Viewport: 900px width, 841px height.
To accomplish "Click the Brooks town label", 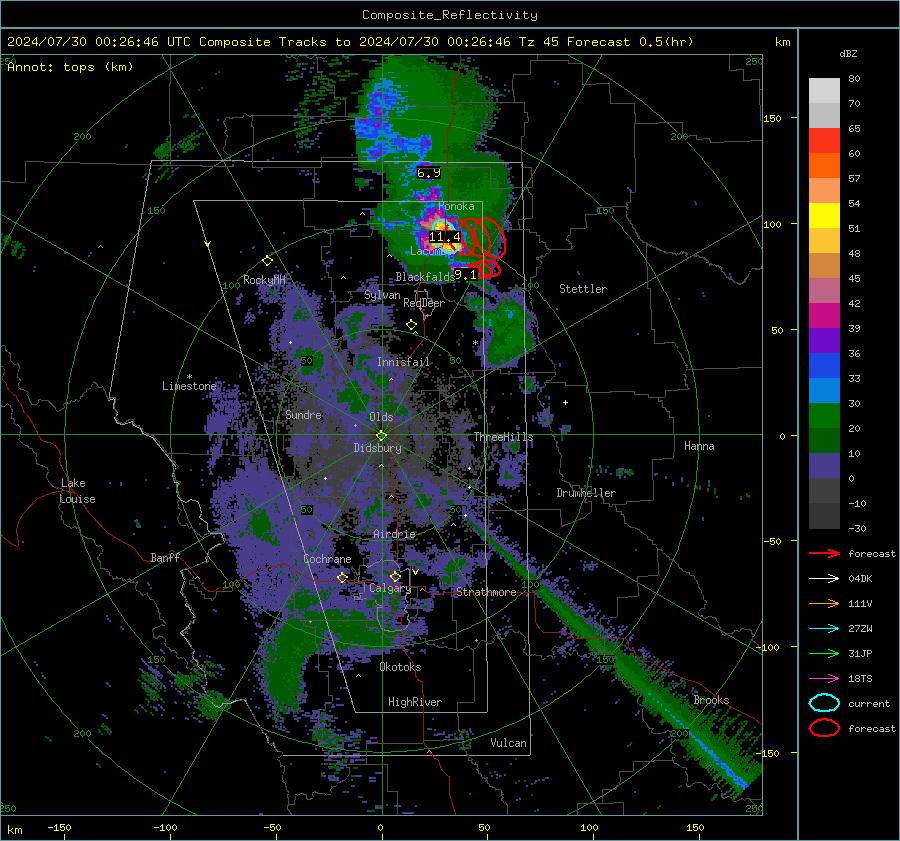I will point(711,700).
